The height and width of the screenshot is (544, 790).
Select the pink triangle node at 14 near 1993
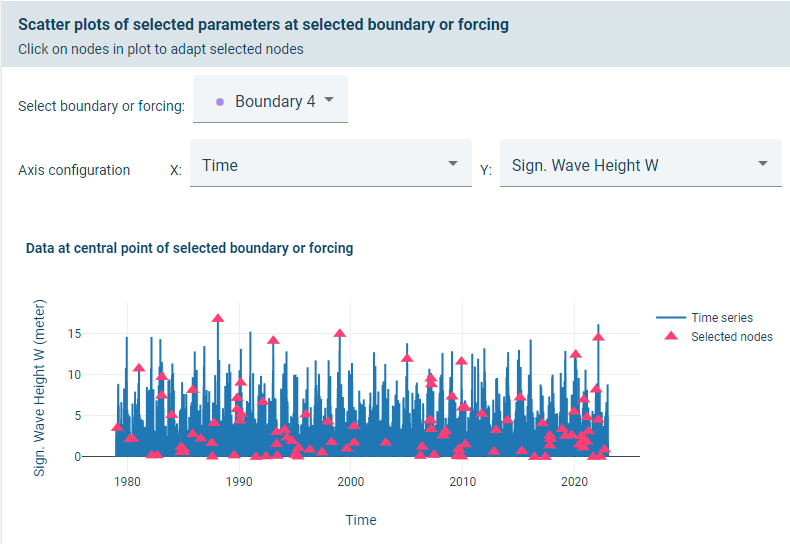pos(273,340)
